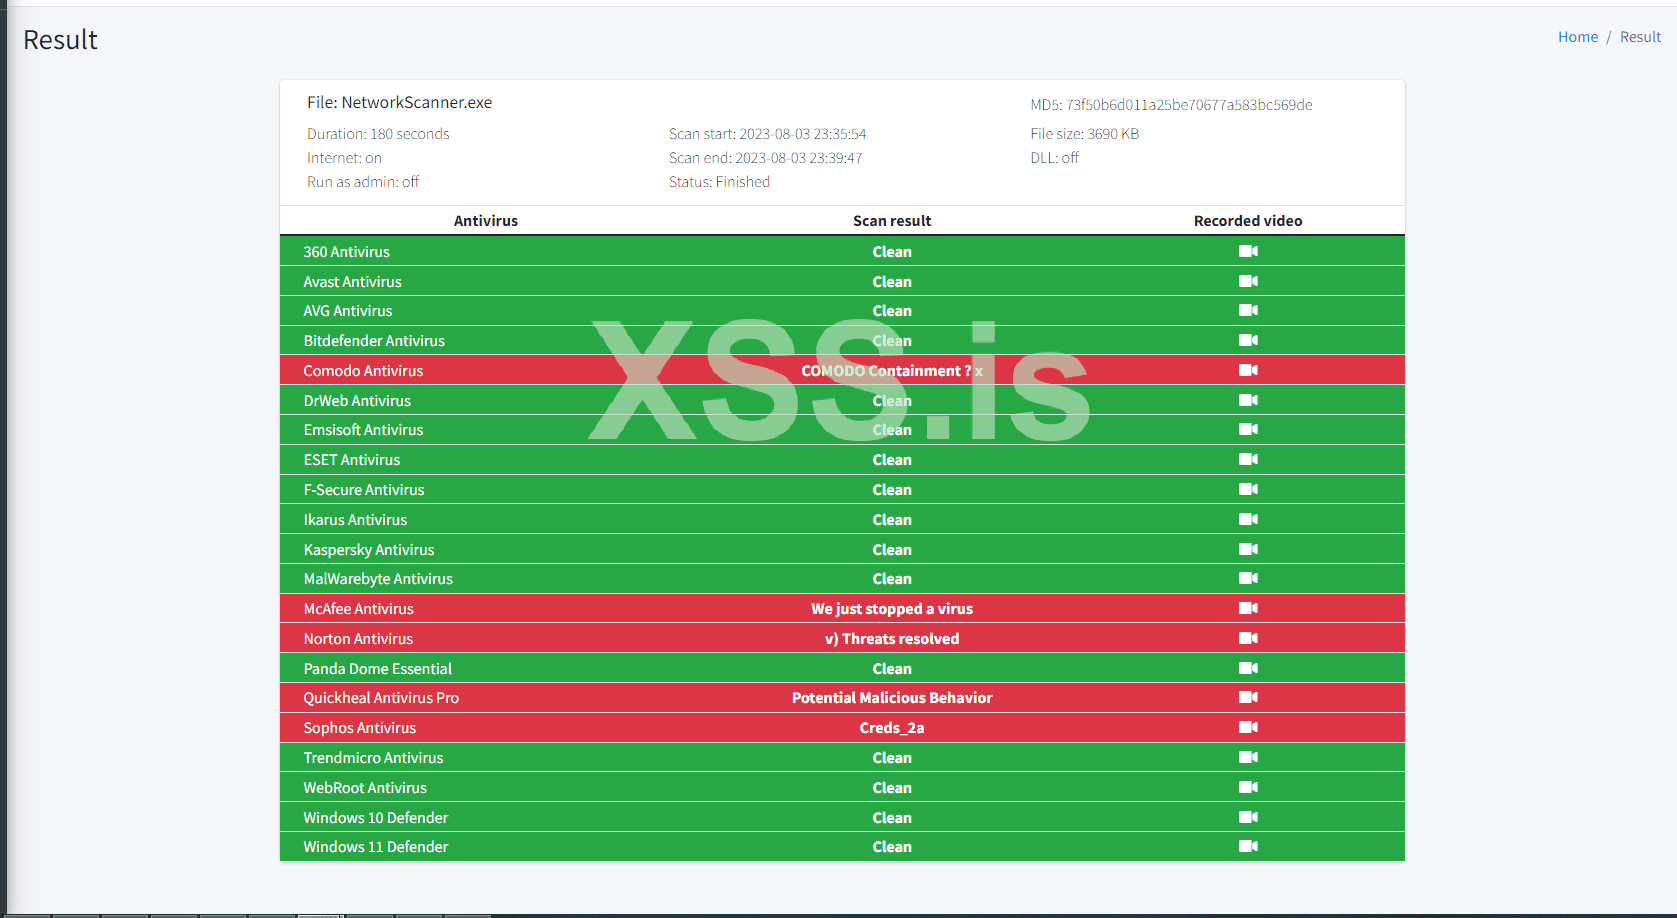Click the Result page heading

(60, 40)
